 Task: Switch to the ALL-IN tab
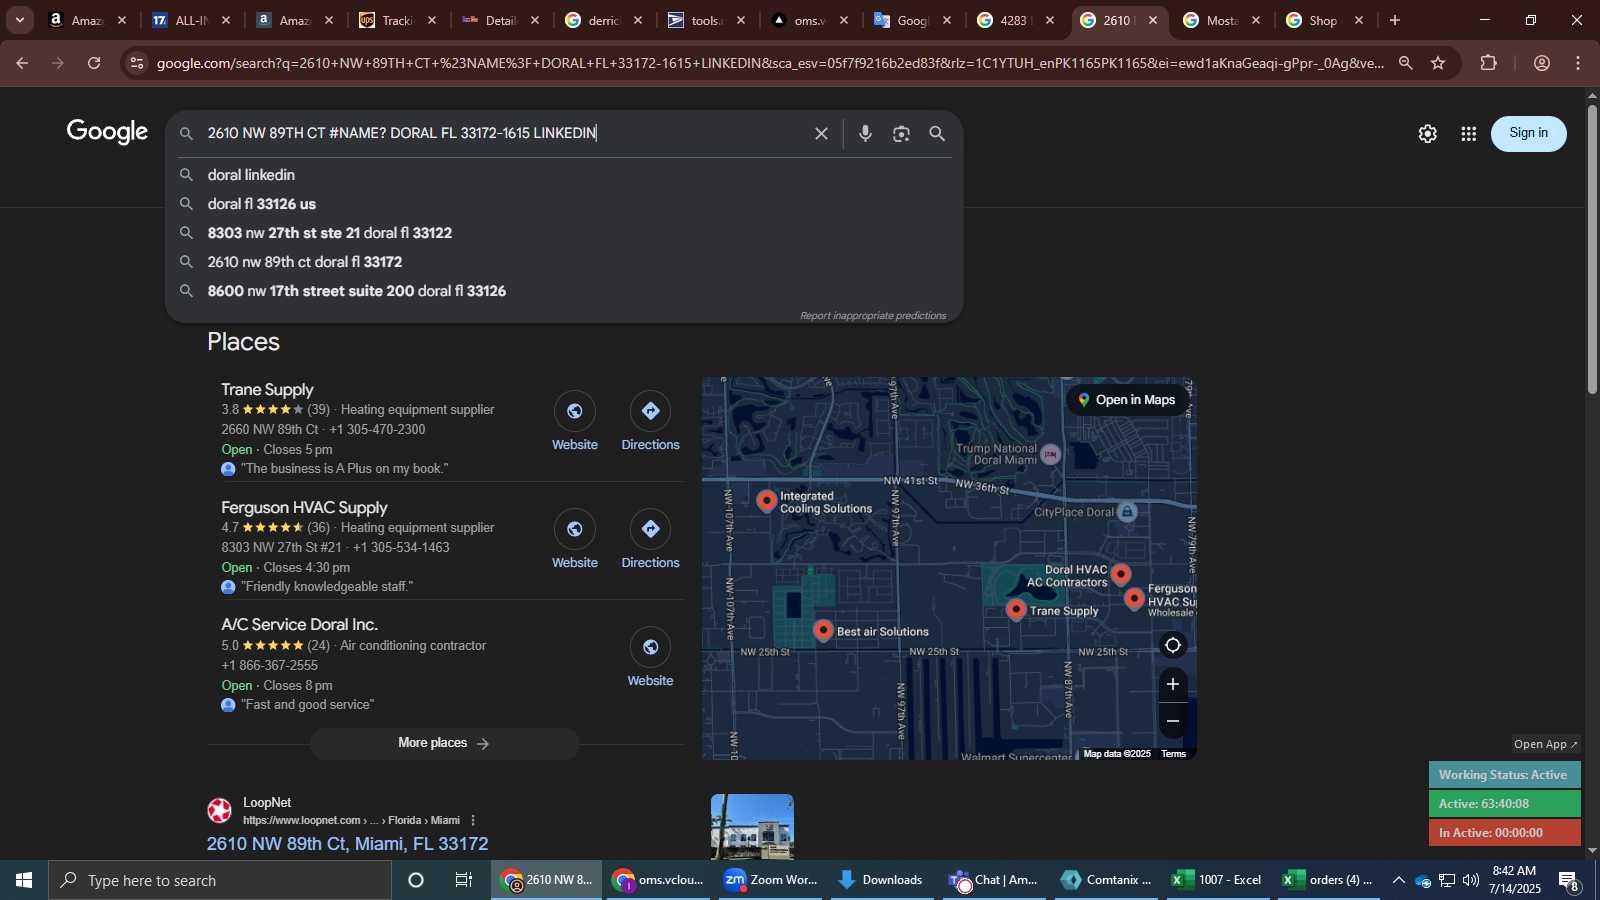pos(190,20)
